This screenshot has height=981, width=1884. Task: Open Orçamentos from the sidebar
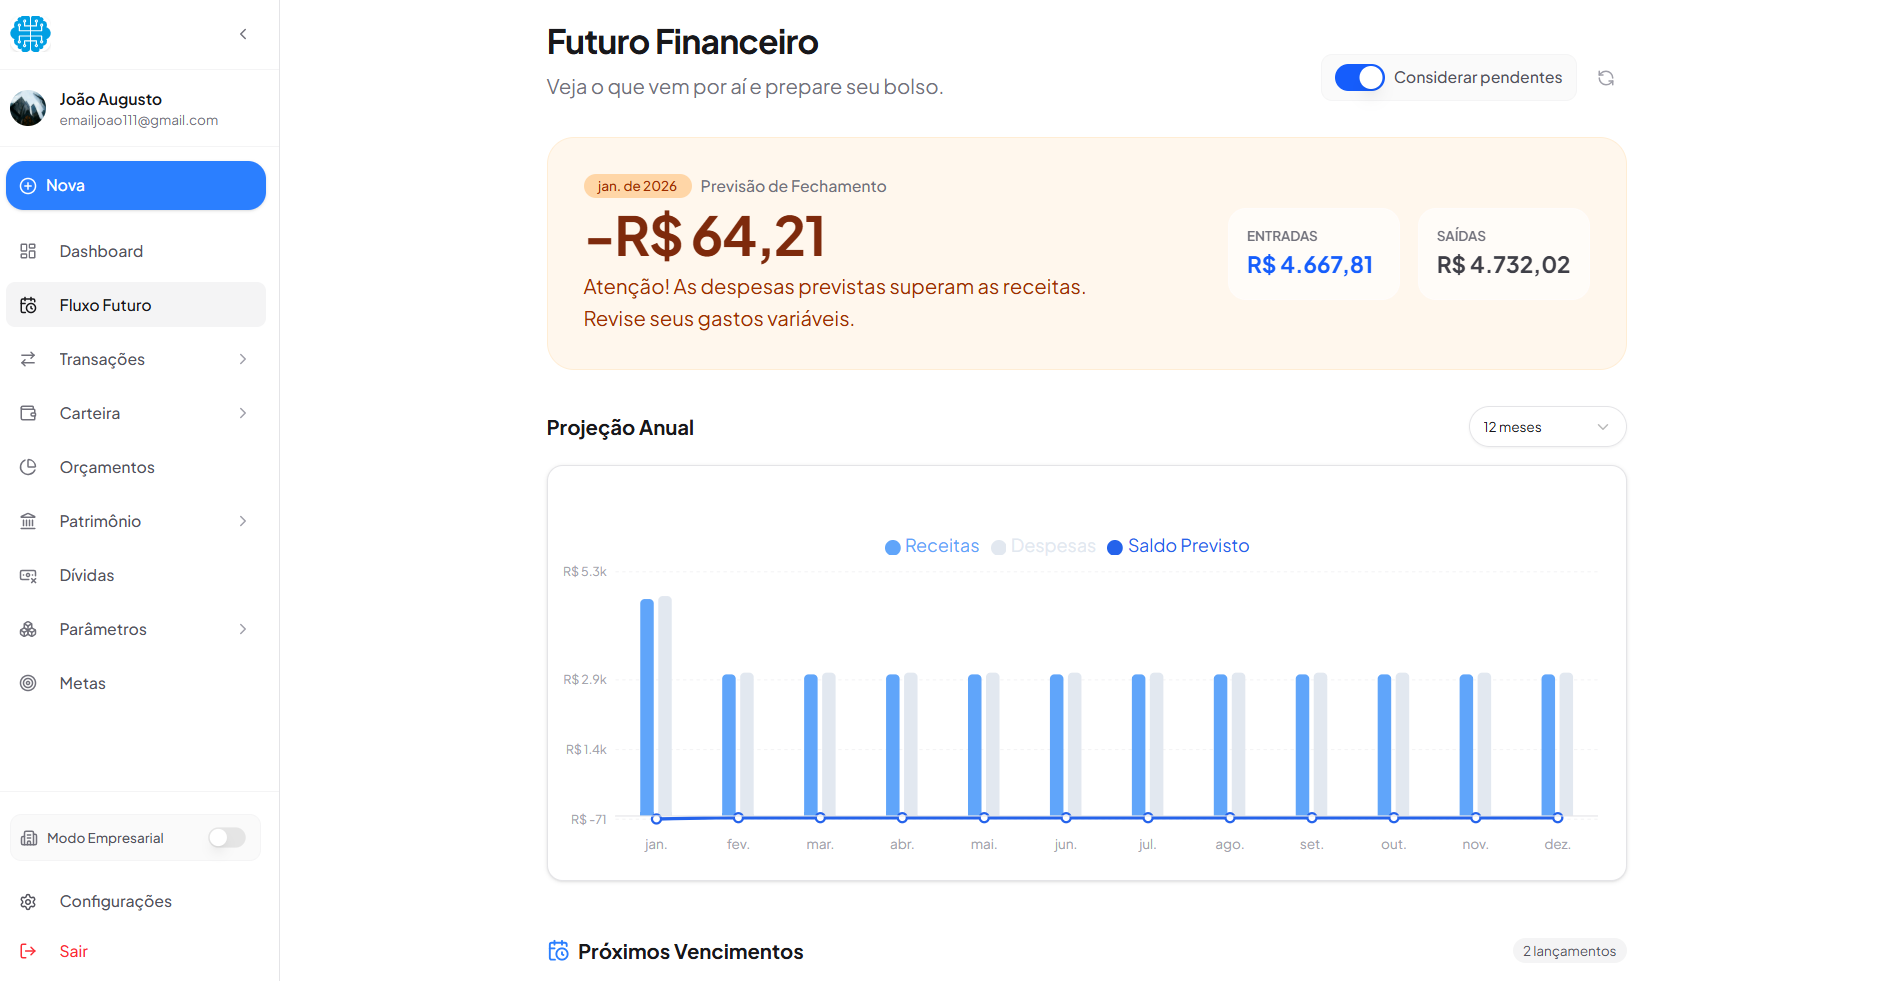point(106,467)
